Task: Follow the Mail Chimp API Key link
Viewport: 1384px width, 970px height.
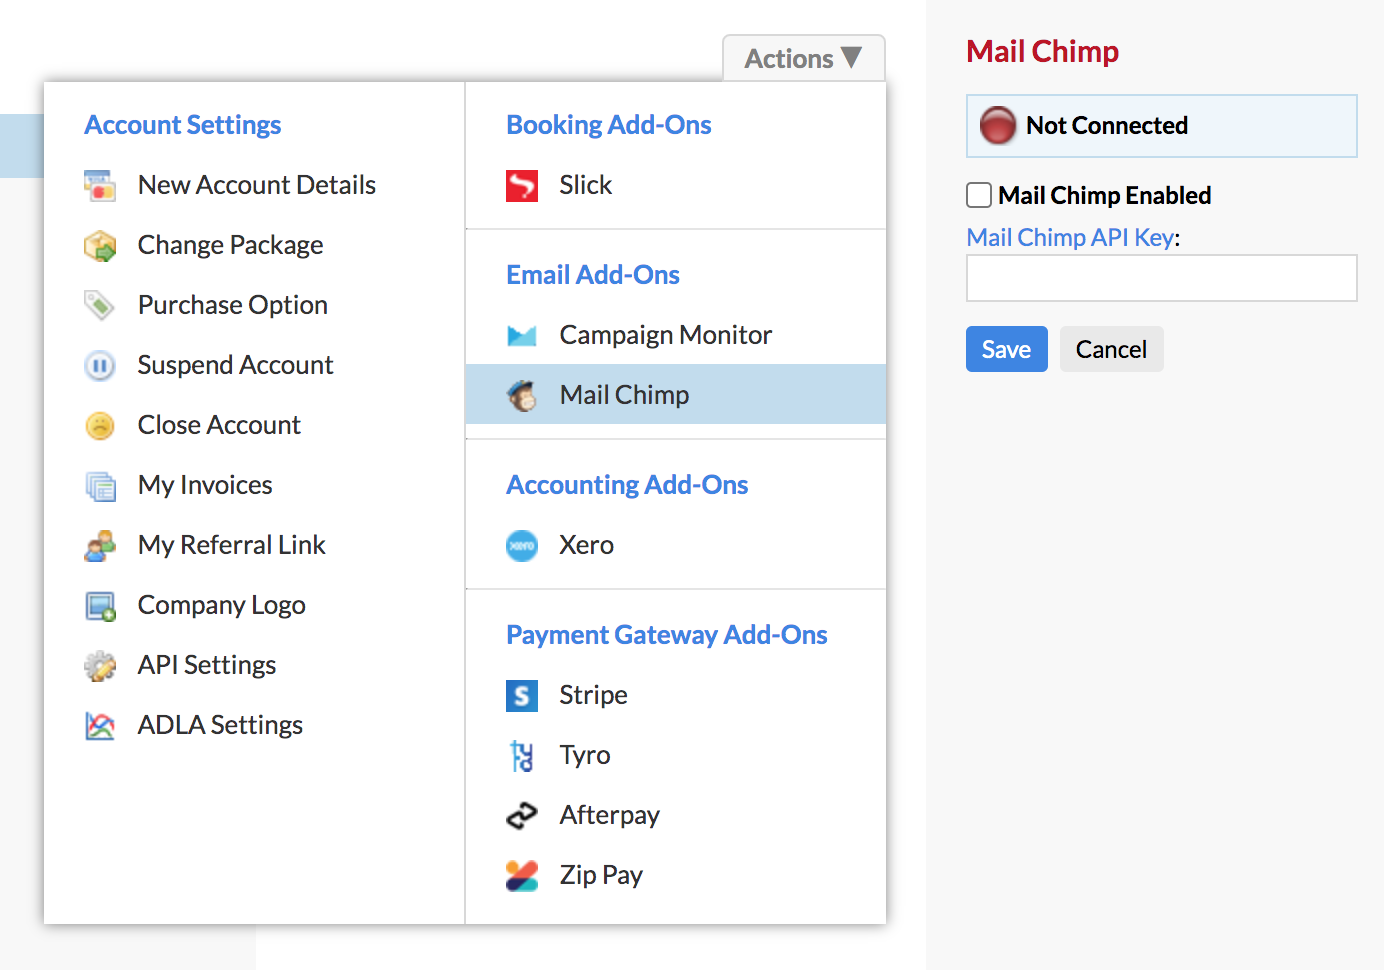Action: coord(1070,237)
